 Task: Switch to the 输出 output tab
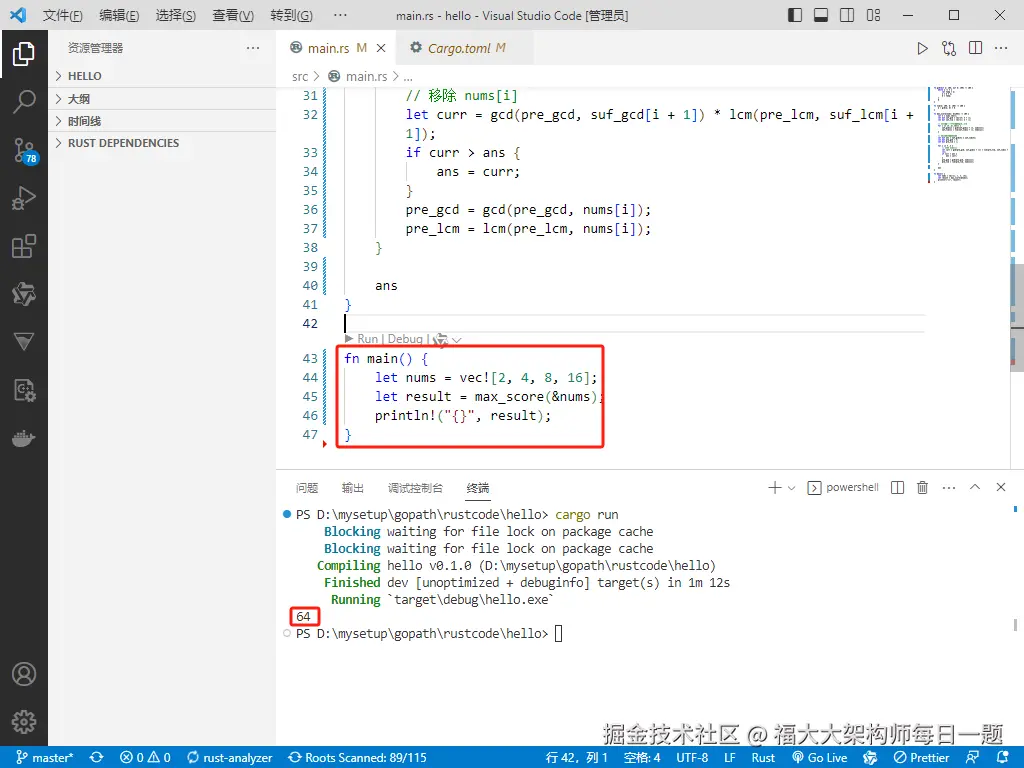click(x=353, y=488)
